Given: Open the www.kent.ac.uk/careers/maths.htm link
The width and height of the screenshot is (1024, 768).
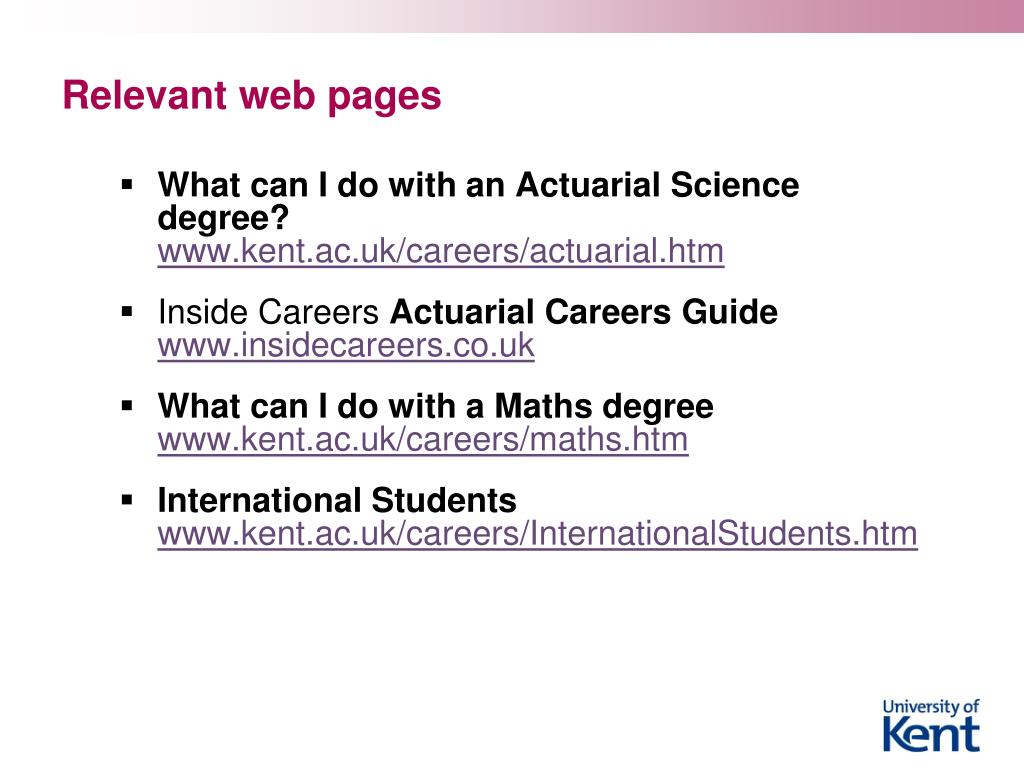Looking at the screenshot, I should (423, 440).
